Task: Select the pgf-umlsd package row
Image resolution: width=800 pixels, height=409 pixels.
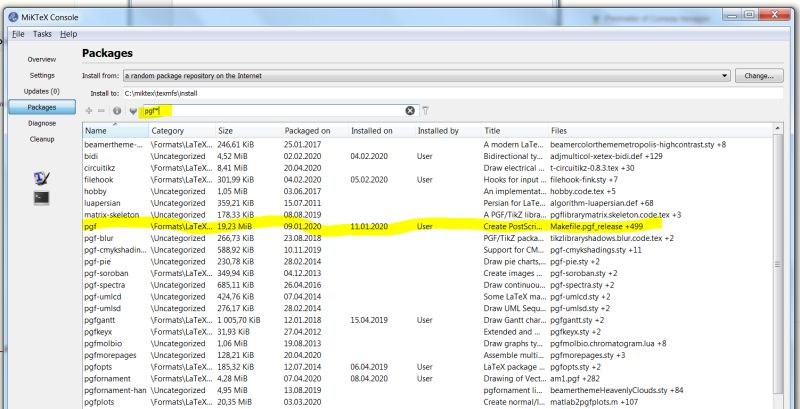Action: tap(428, 309)
